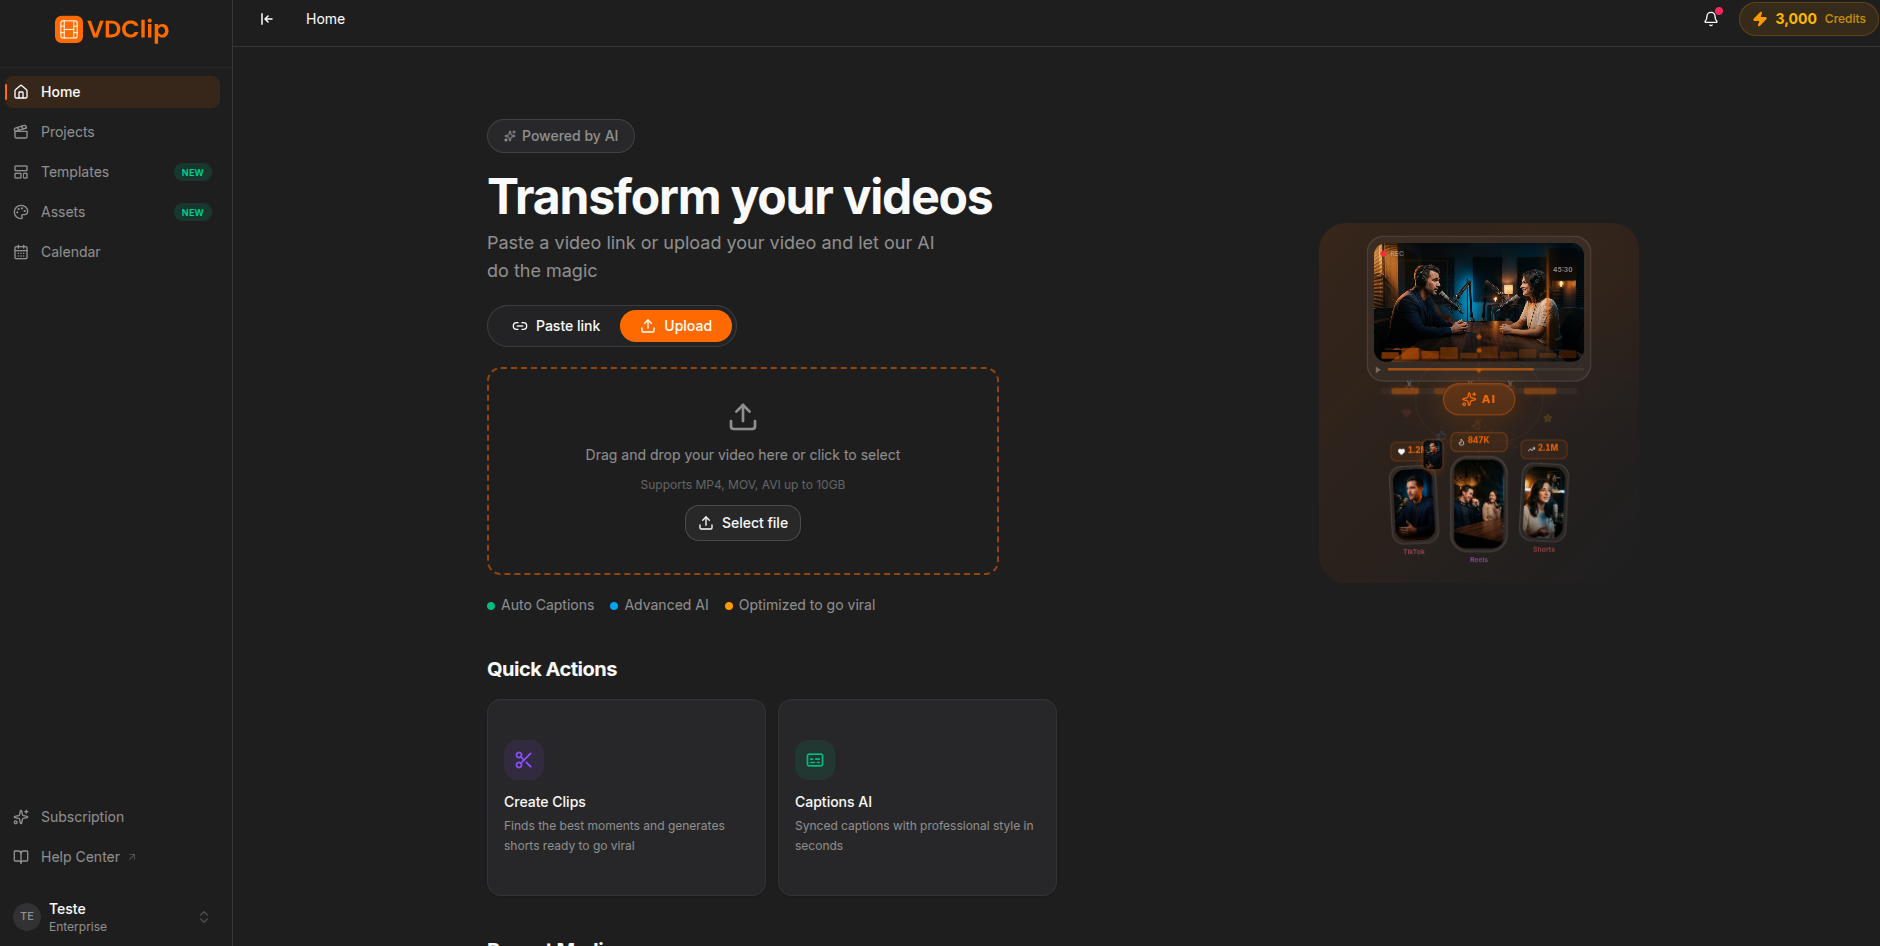Image resolution: width=1880 pixels, height=946 pixels.
Task: Click the Assets palette icon
Action: 21,212
